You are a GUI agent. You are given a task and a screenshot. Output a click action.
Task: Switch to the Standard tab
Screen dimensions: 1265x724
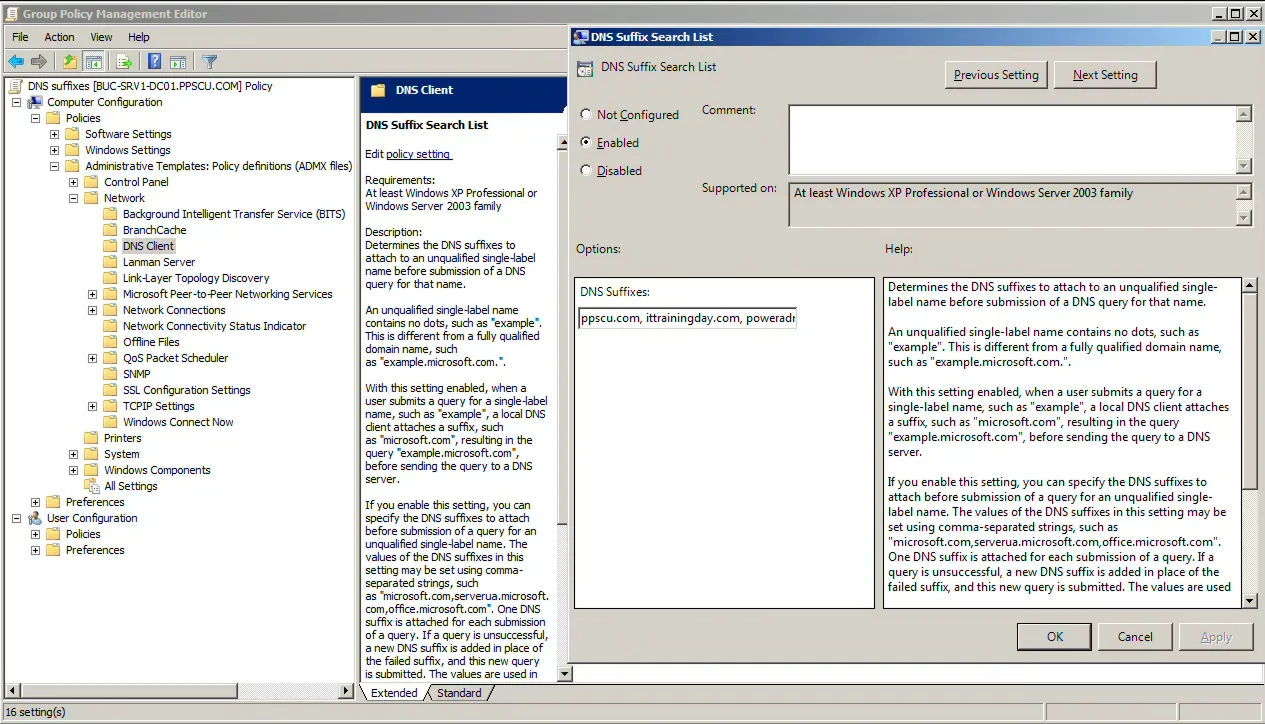459,693
